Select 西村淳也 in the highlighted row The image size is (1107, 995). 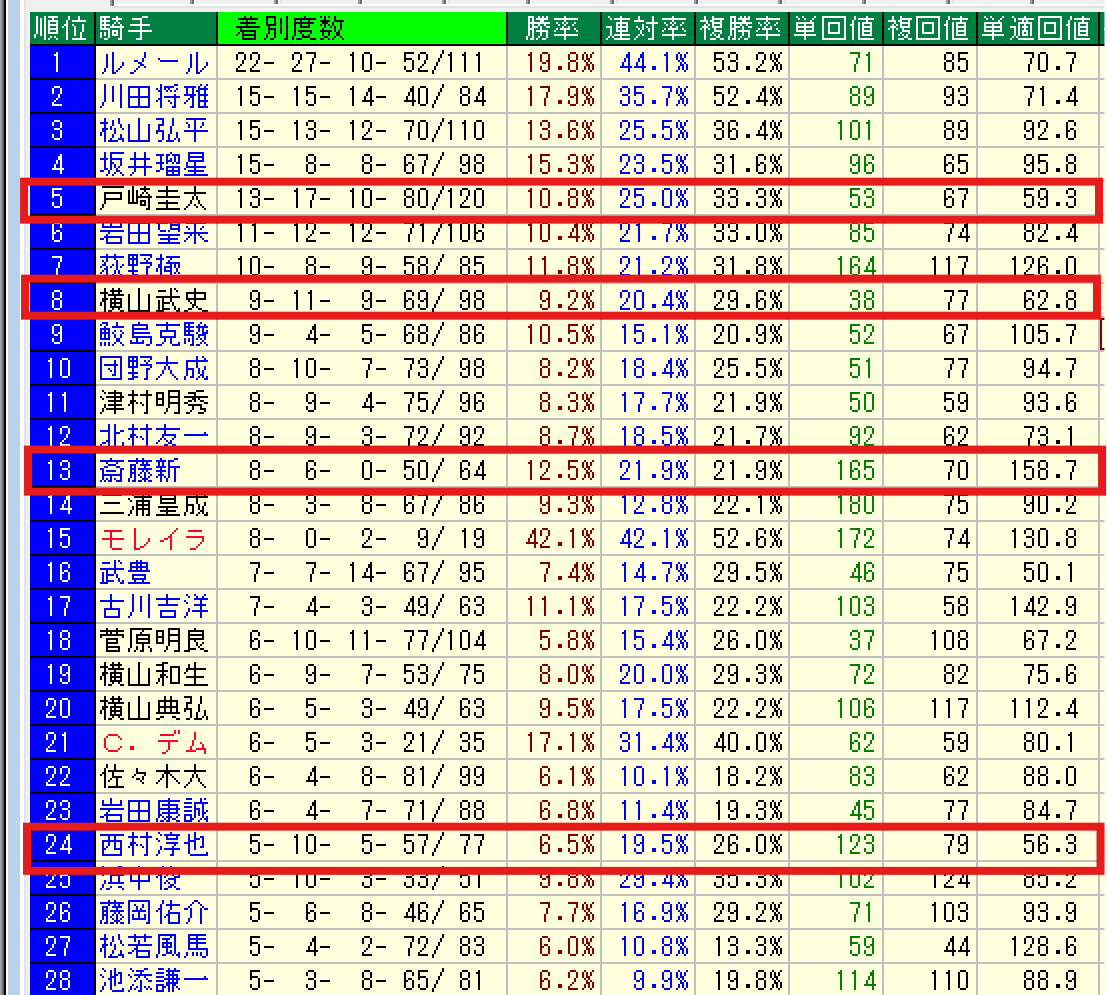pos(154,845)
